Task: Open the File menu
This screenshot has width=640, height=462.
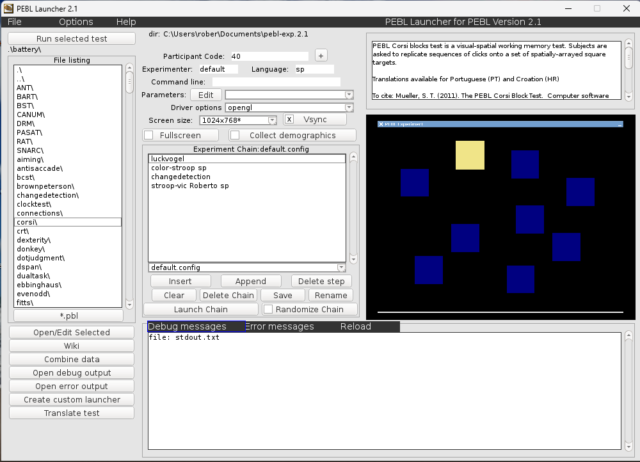Action: pyautogui.click(x=14, y=22)
